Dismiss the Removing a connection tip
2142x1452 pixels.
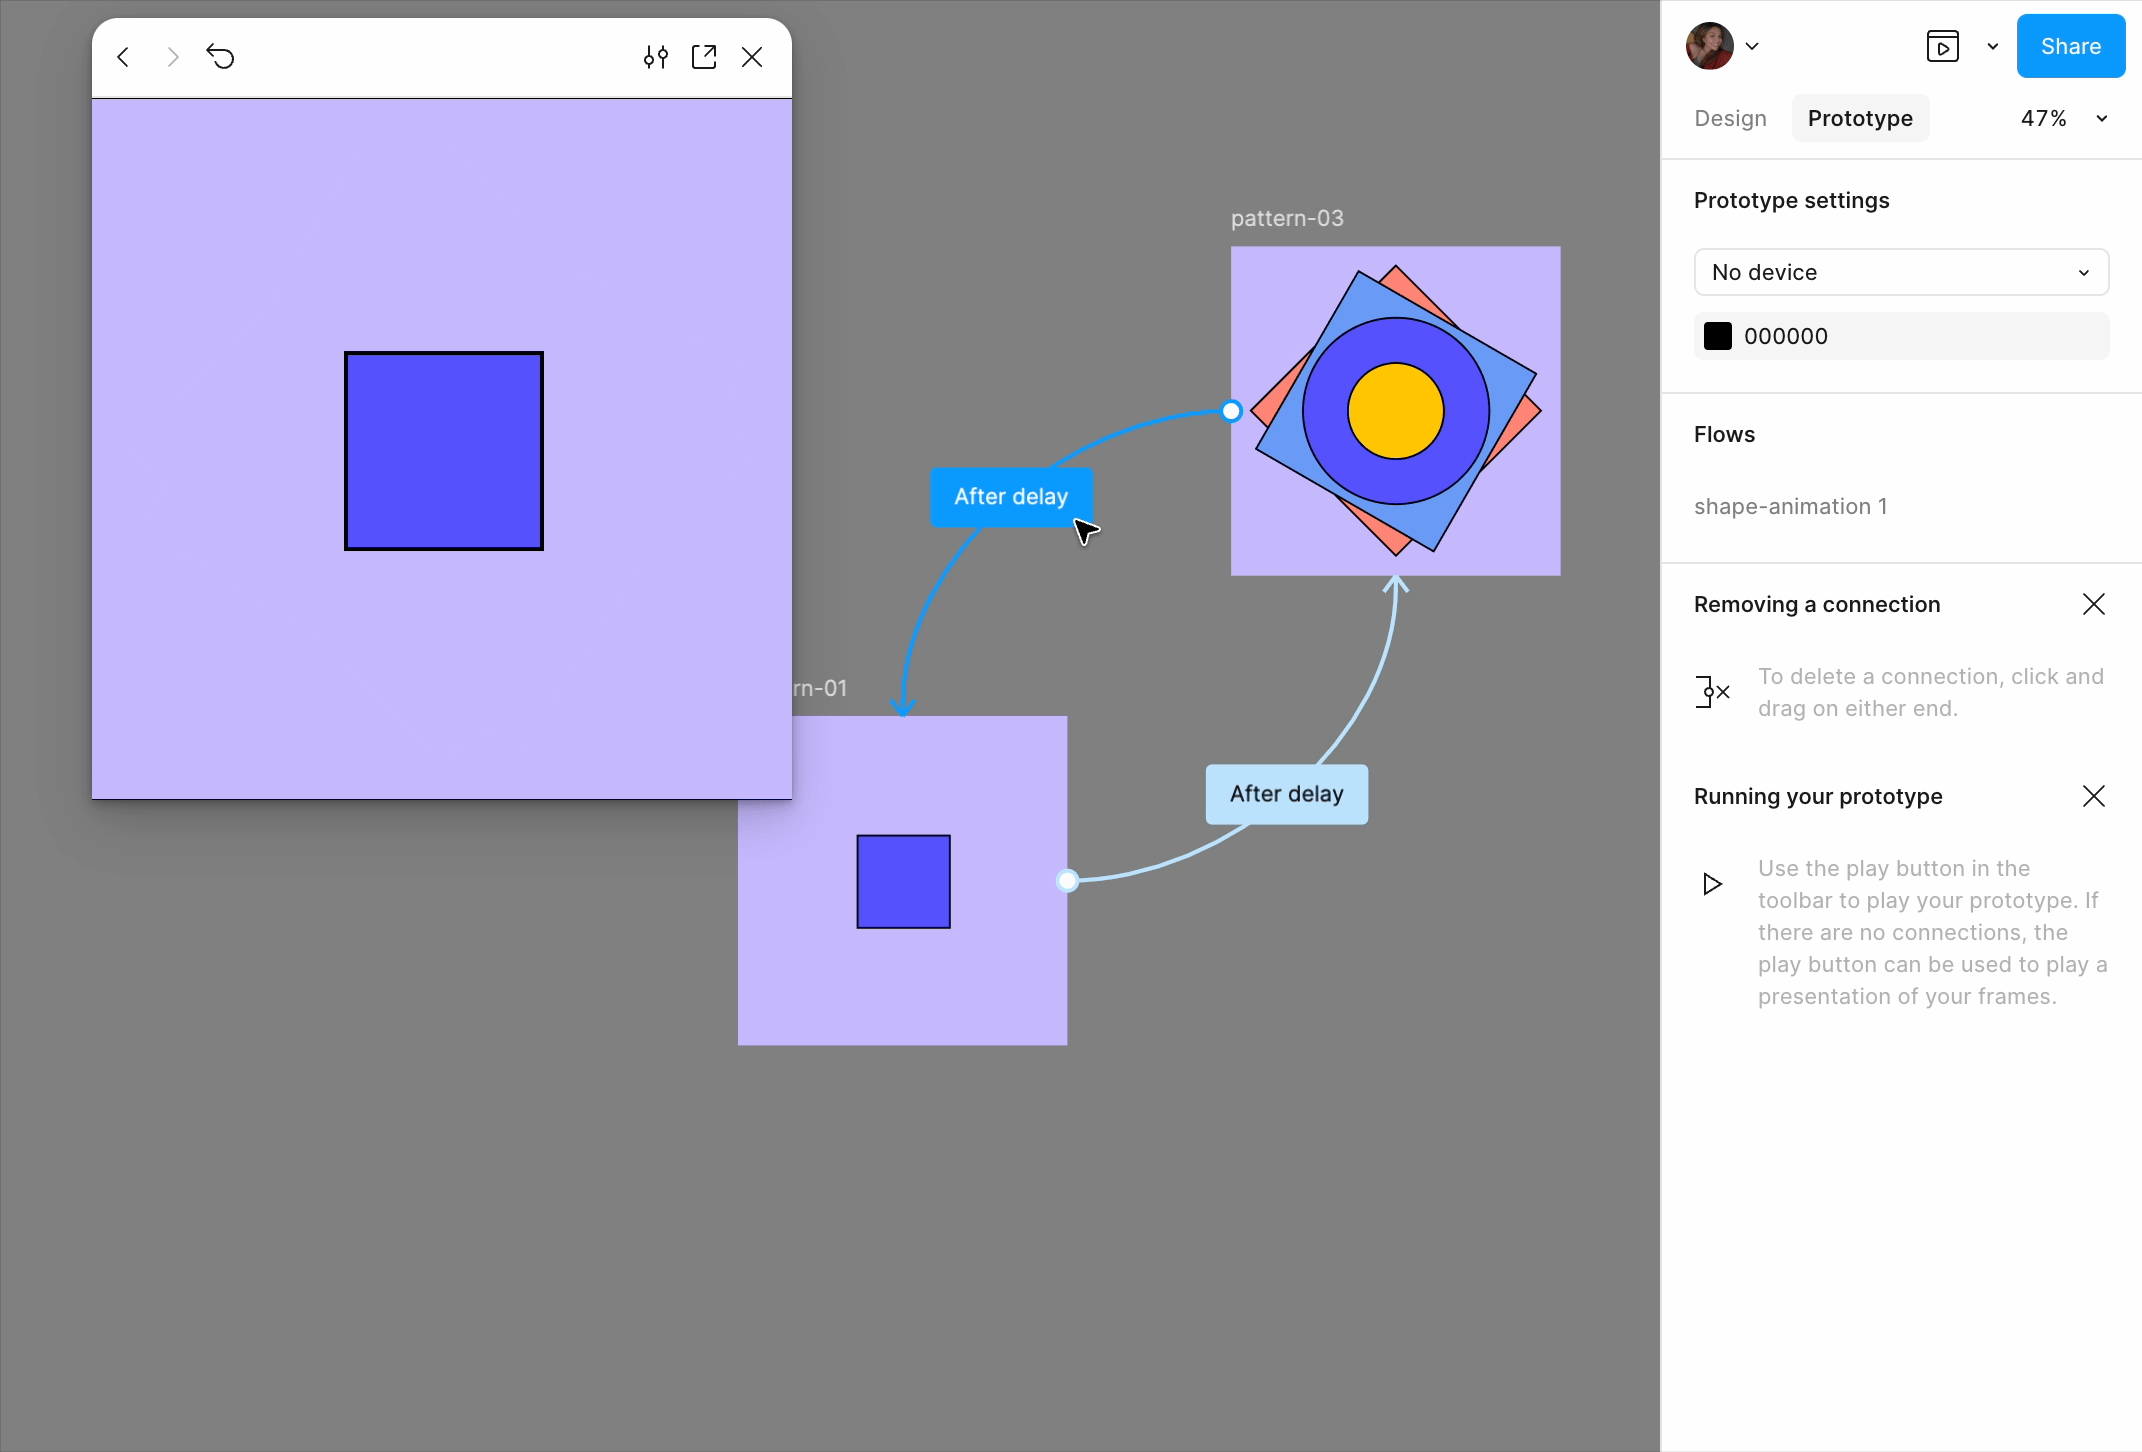pyautogui.click(x=2095, y=603)
